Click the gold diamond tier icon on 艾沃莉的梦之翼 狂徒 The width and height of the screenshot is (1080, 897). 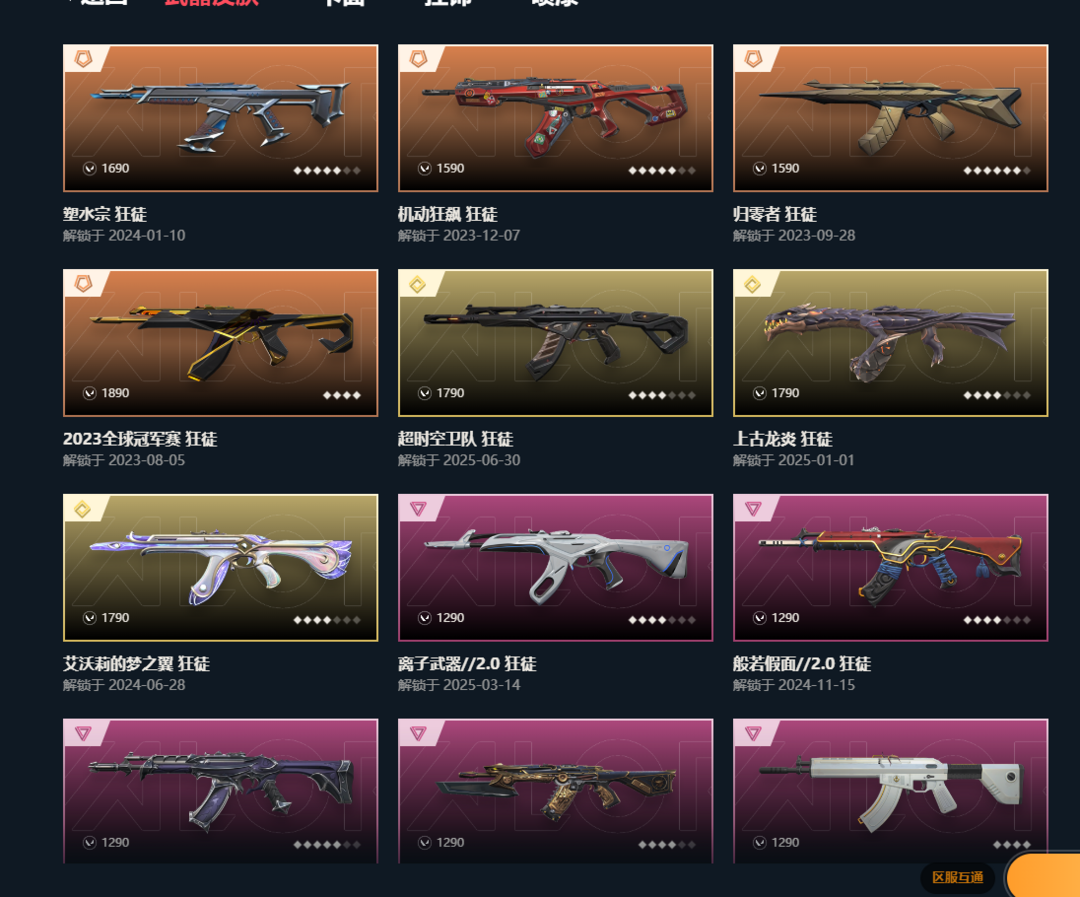83,508
